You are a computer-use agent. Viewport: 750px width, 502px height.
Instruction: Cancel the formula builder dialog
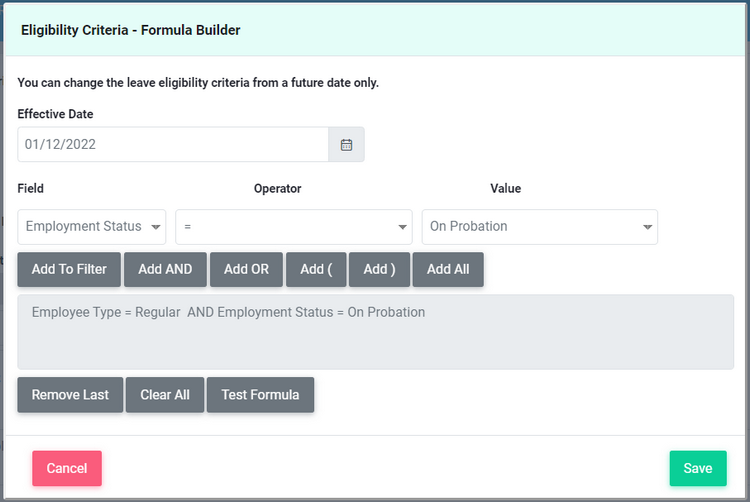[x=67, y=468]
